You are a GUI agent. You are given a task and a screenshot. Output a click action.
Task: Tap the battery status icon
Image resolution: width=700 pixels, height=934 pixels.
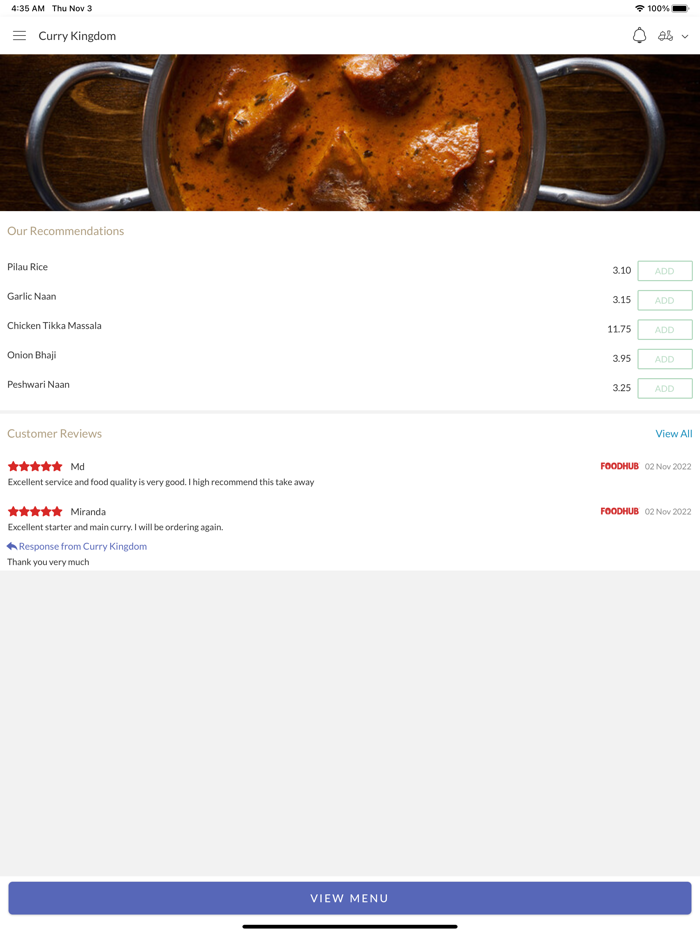(680, 8)
